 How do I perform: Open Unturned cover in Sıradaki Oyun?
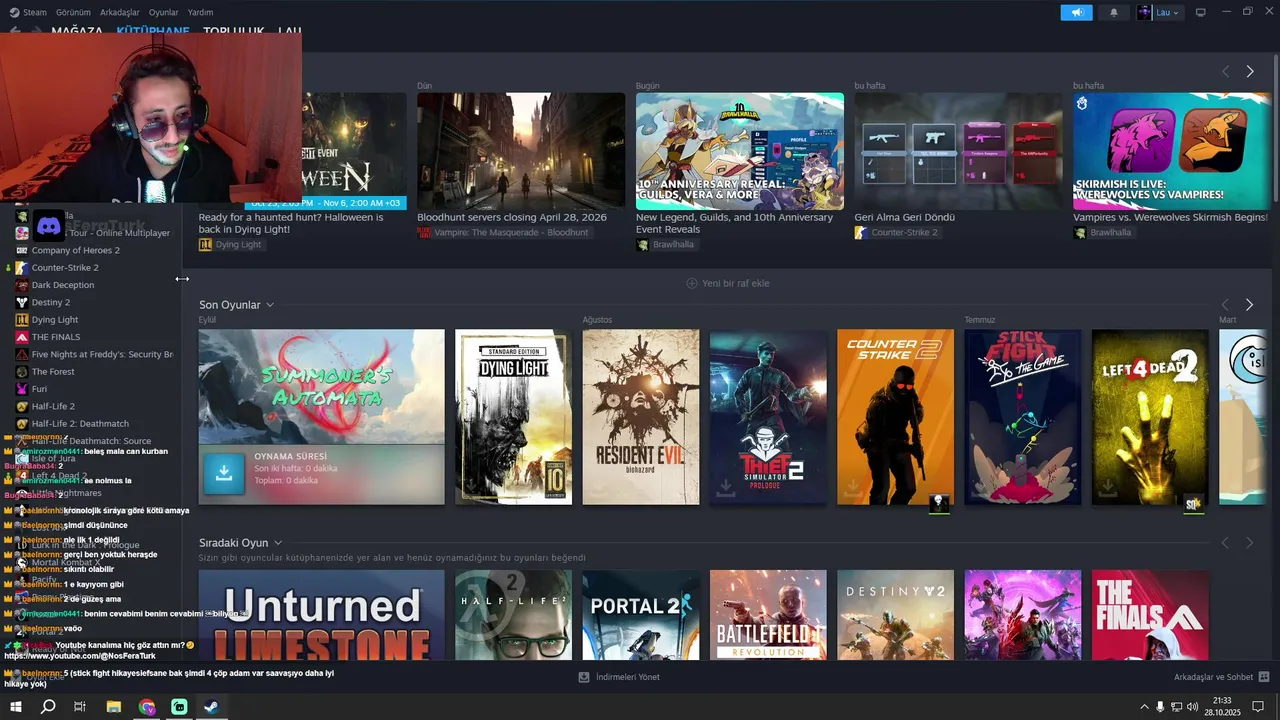[321, 615]
